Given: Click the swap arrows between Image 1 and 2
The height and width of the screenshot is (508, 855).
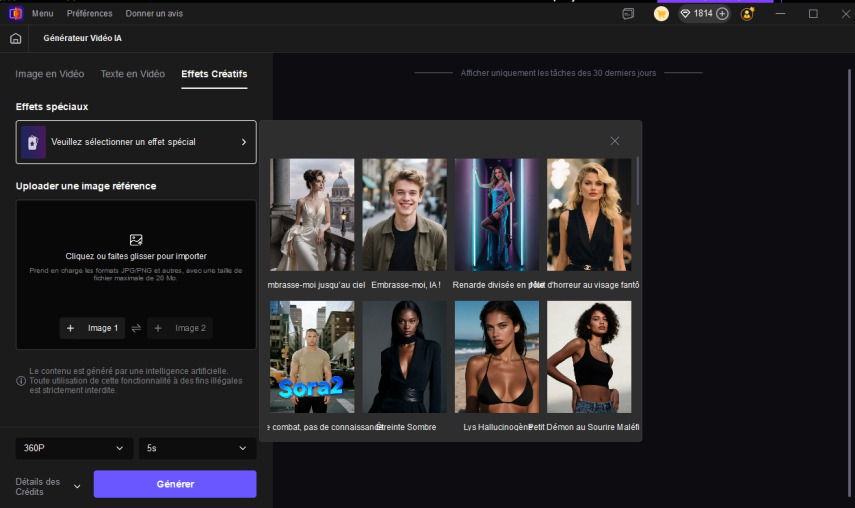Looking at the screenshot, I should 136,328.
